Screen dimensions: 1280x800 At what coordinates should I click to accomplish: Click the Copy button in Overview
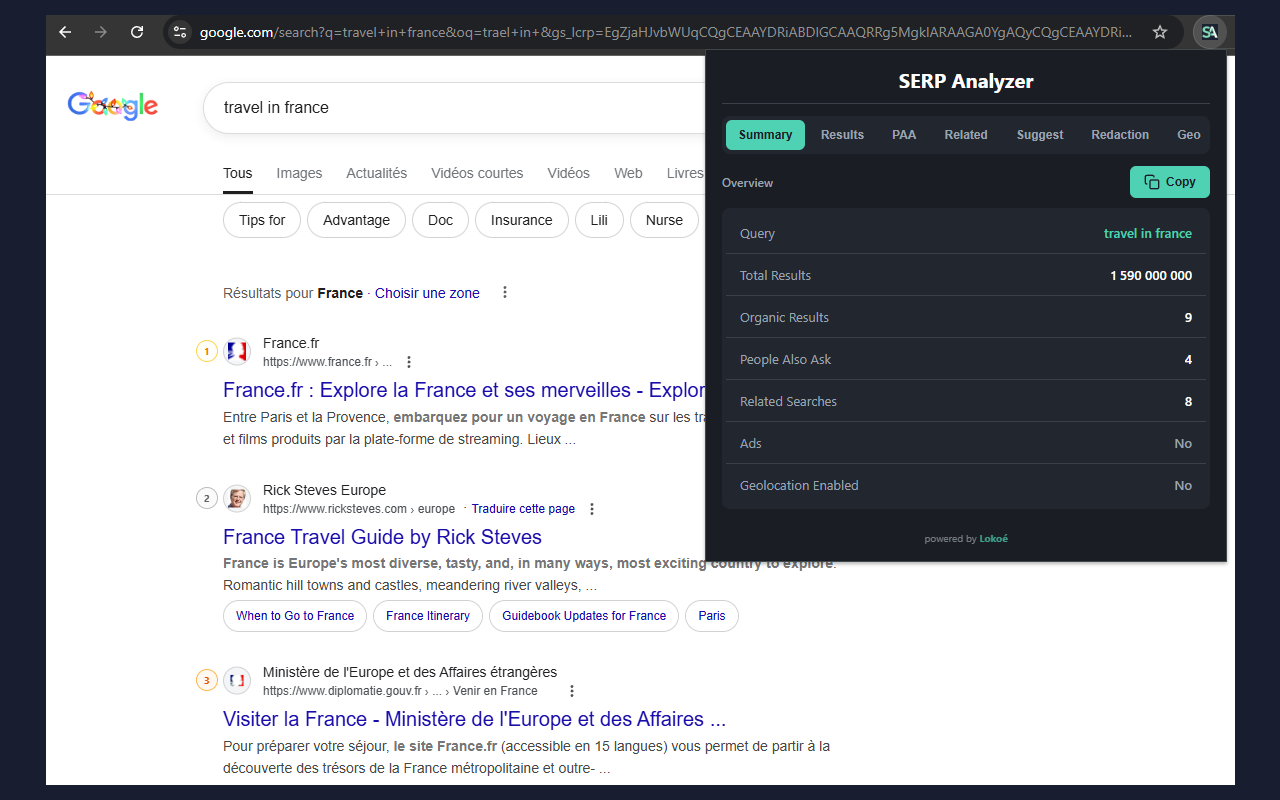(1170, 182)
